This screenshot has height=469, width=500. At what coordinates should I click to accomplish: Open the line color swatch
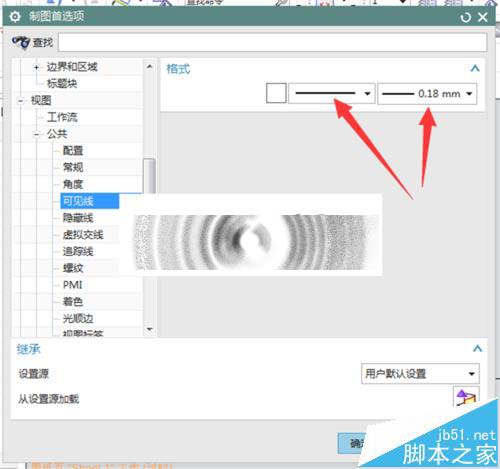point(276,93)
